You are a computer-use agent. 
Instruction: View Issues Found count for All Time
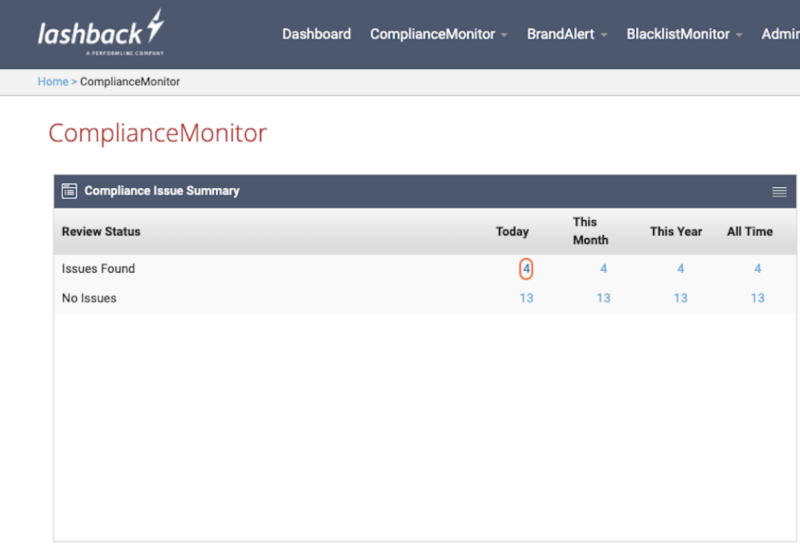pyautogui.click(x=757, y=269)
